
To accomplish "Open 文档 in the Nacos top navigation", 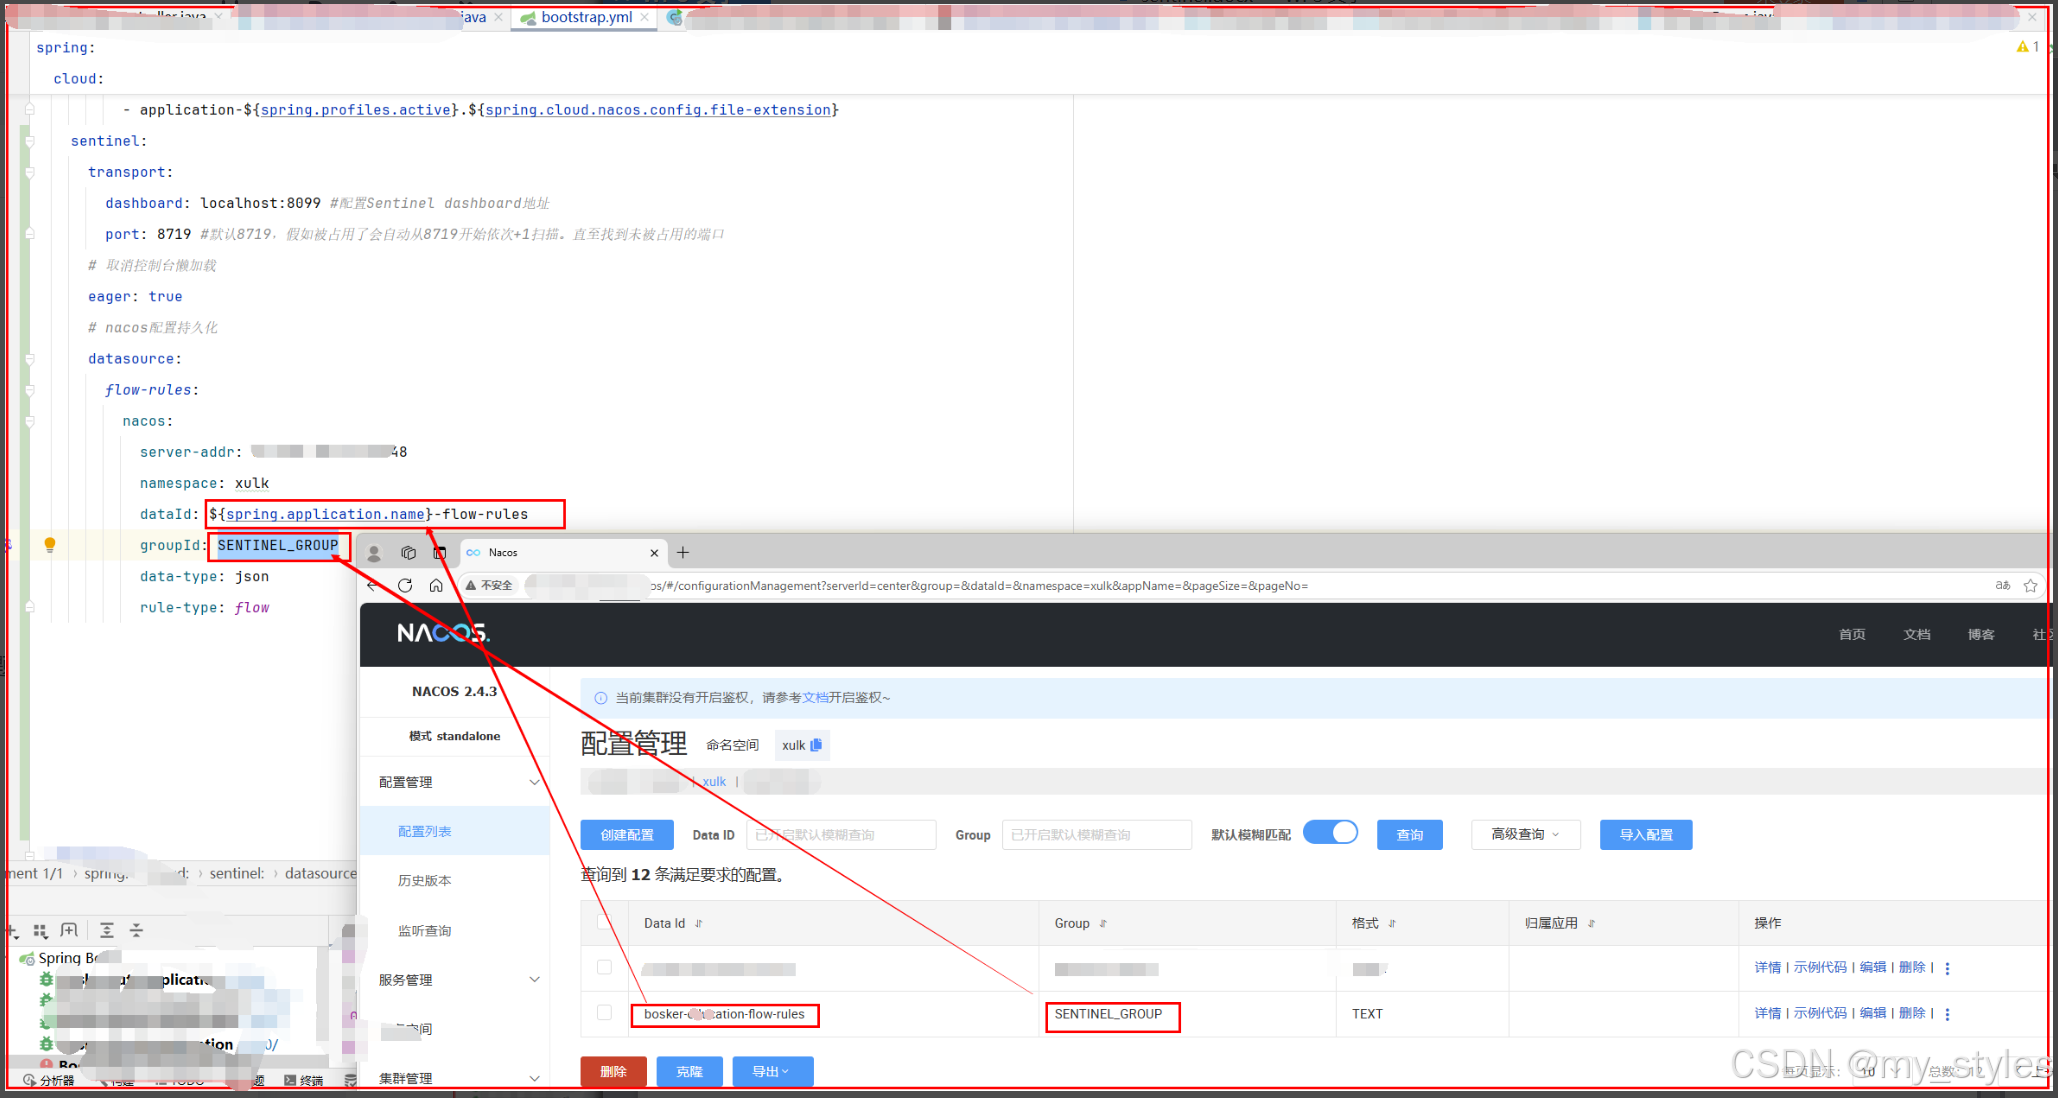I will coord(1917,634).
